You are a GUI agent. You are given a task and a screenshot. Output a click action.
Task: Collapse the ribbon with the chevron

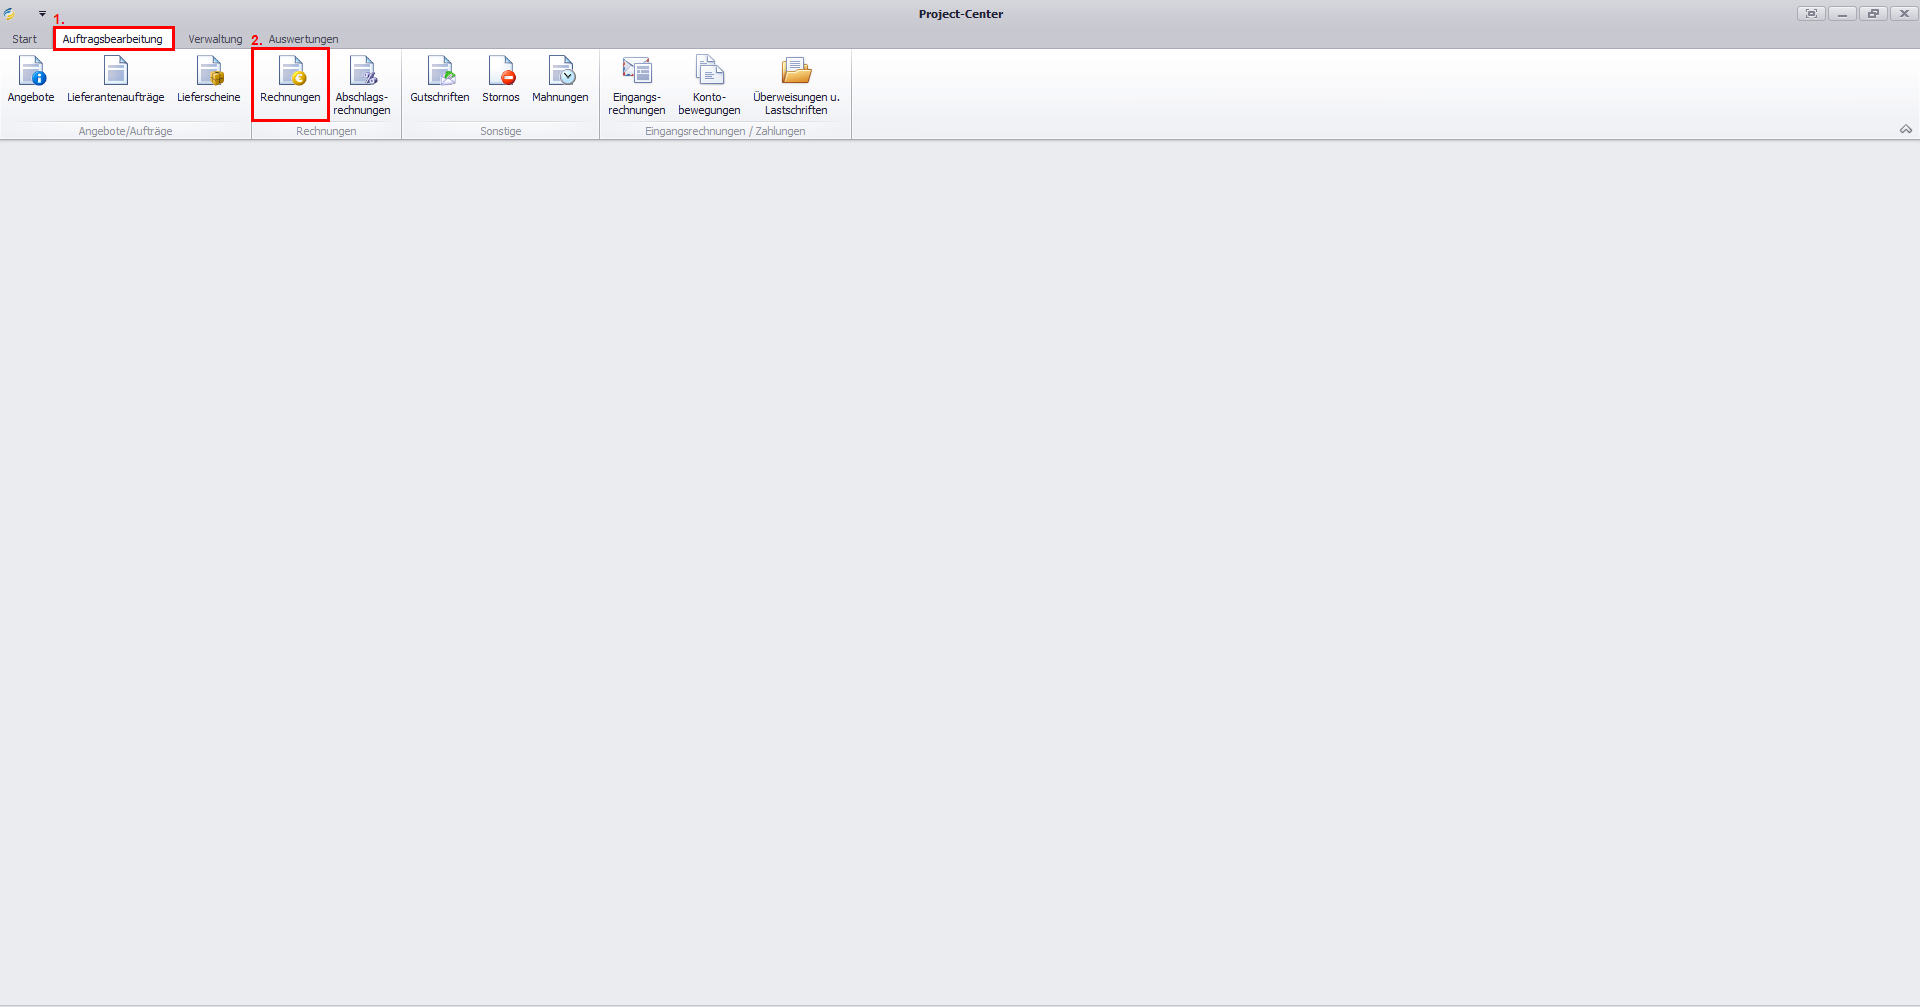click(x=1905, y=129)
